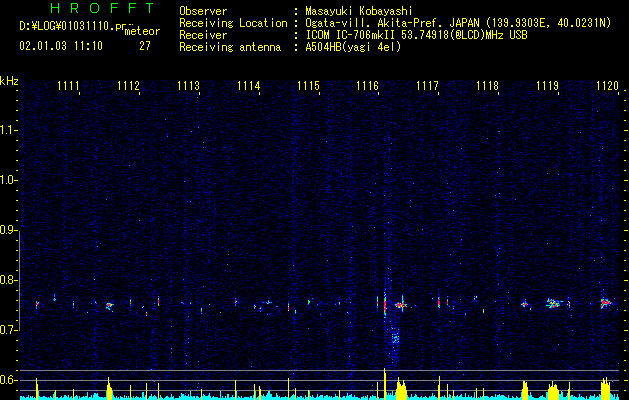Click the 1120 time marker
This screenshot has width=629, height=400.
pyautogui.click(x=607, y=85)
